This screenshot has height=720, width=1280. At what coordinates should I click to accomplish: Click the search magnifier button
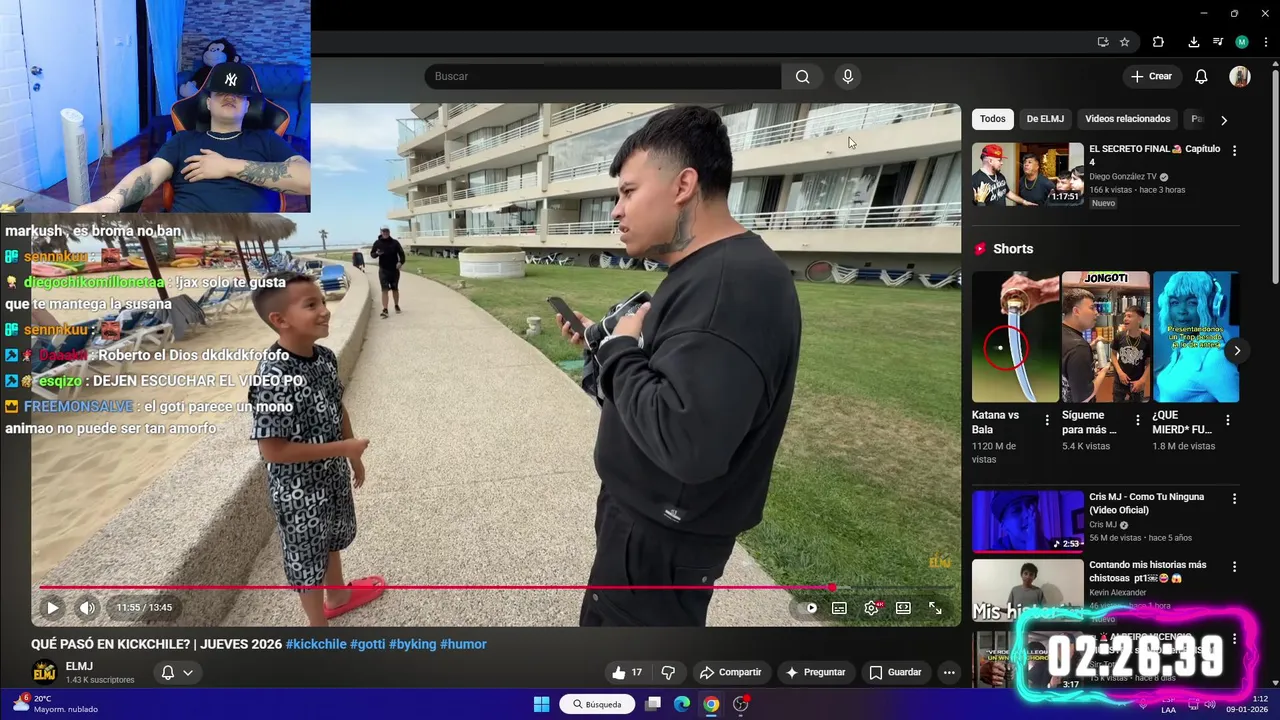pyautogui.click(x=802, y=76)
